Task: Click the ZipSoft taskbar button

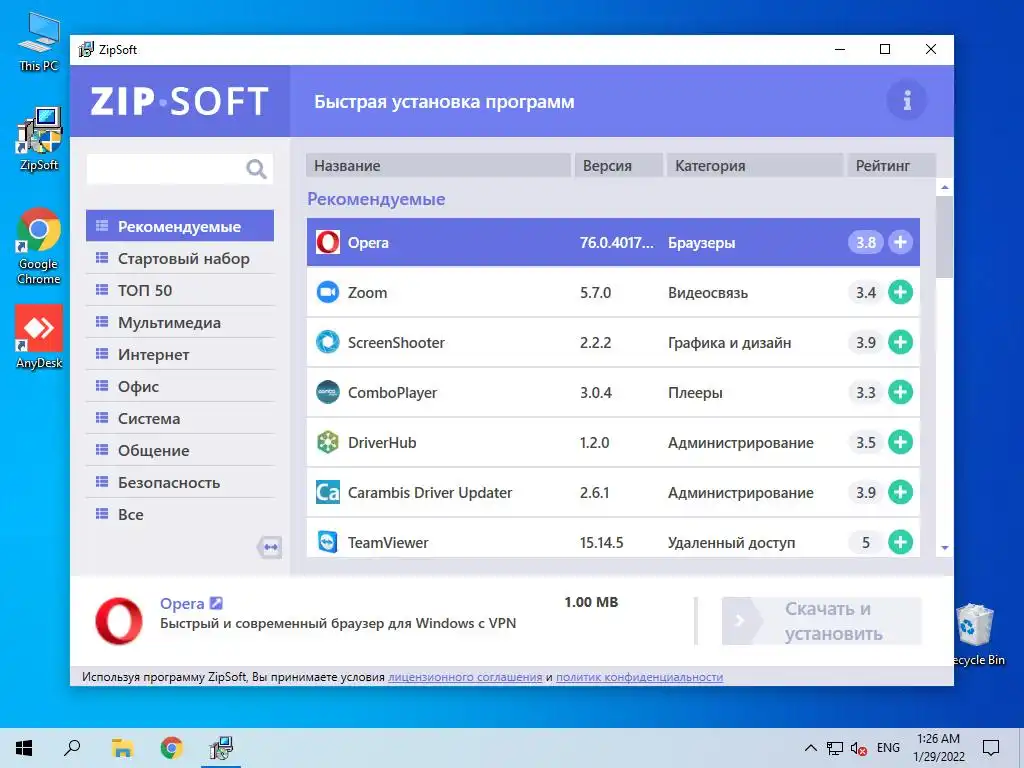Action: coord(221,748)
